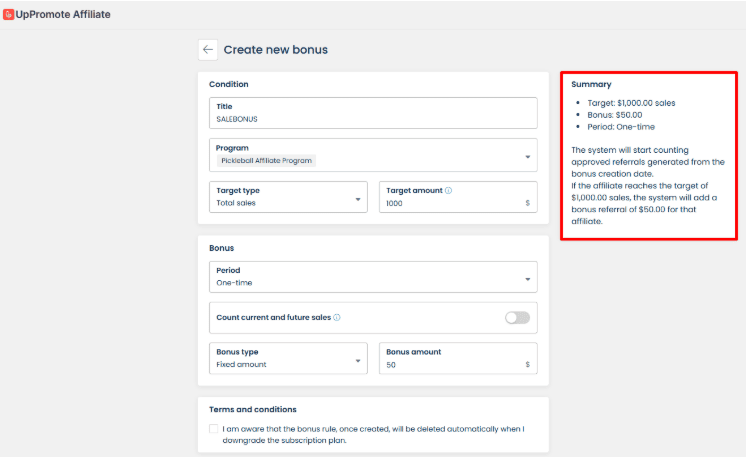Click the Bonus amount field showing 50
The image size is (746, 458).
tap(450, 365)
